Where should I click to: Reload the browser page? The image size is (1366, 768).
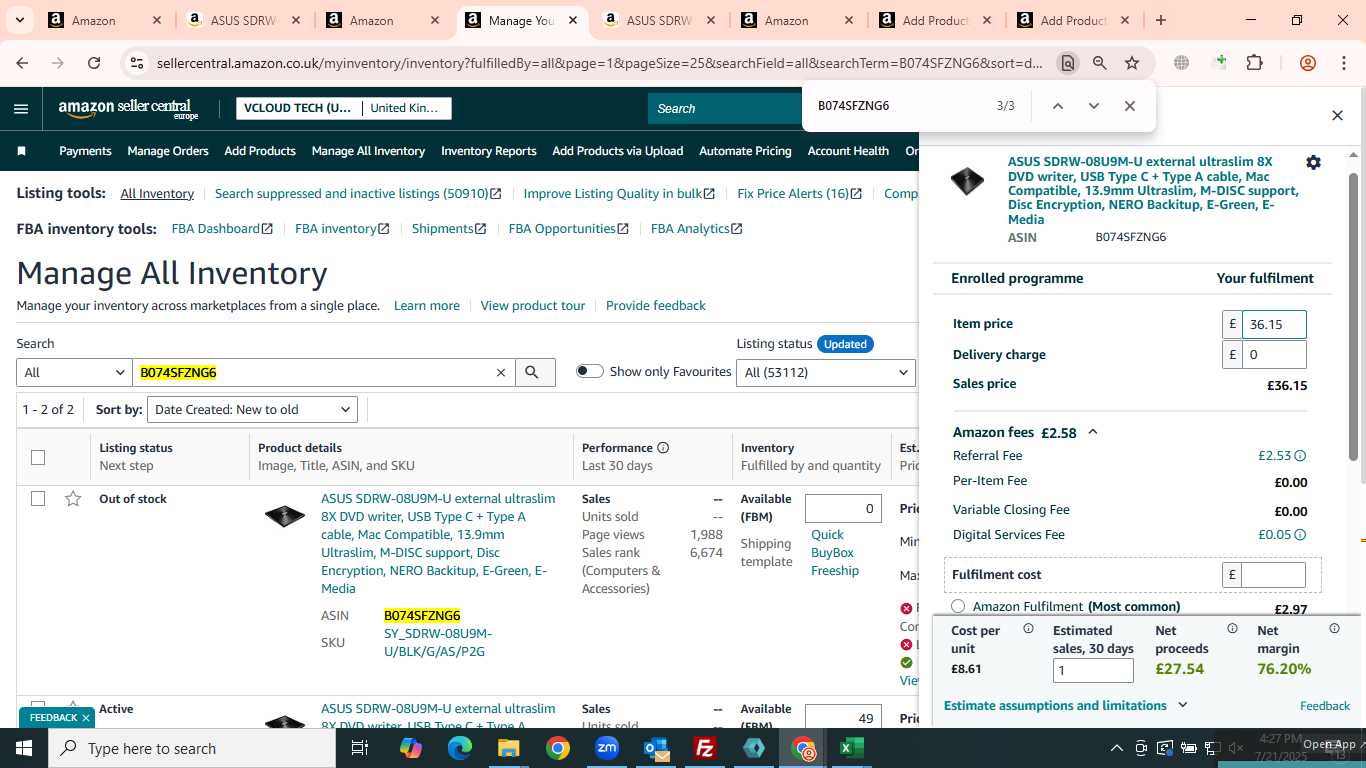[x=94, y=63]
